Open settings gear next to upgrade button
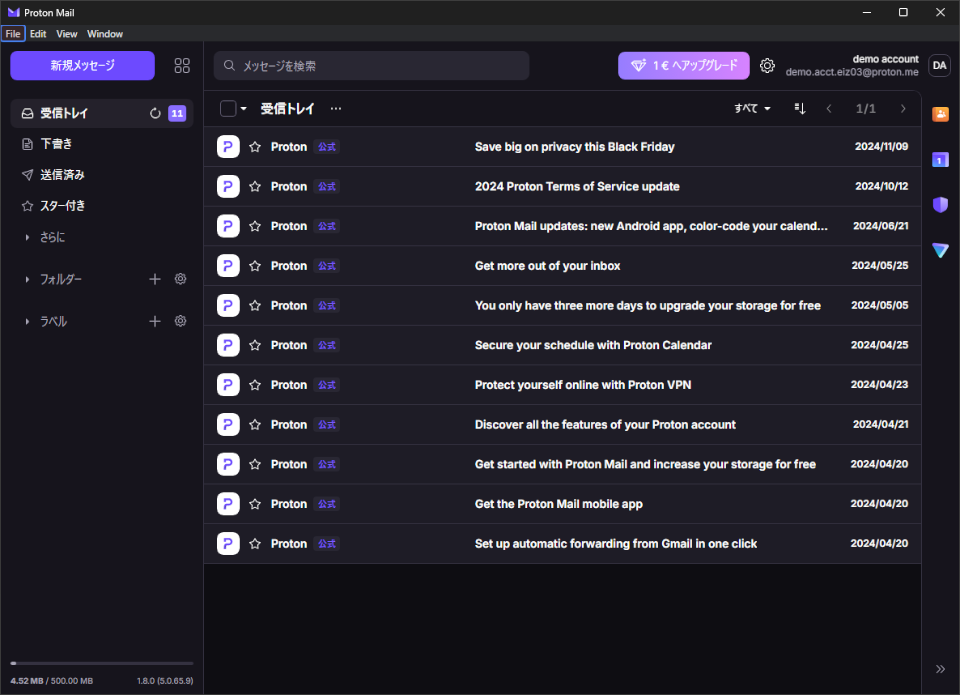The image size is (960, 695). (767, 66)
